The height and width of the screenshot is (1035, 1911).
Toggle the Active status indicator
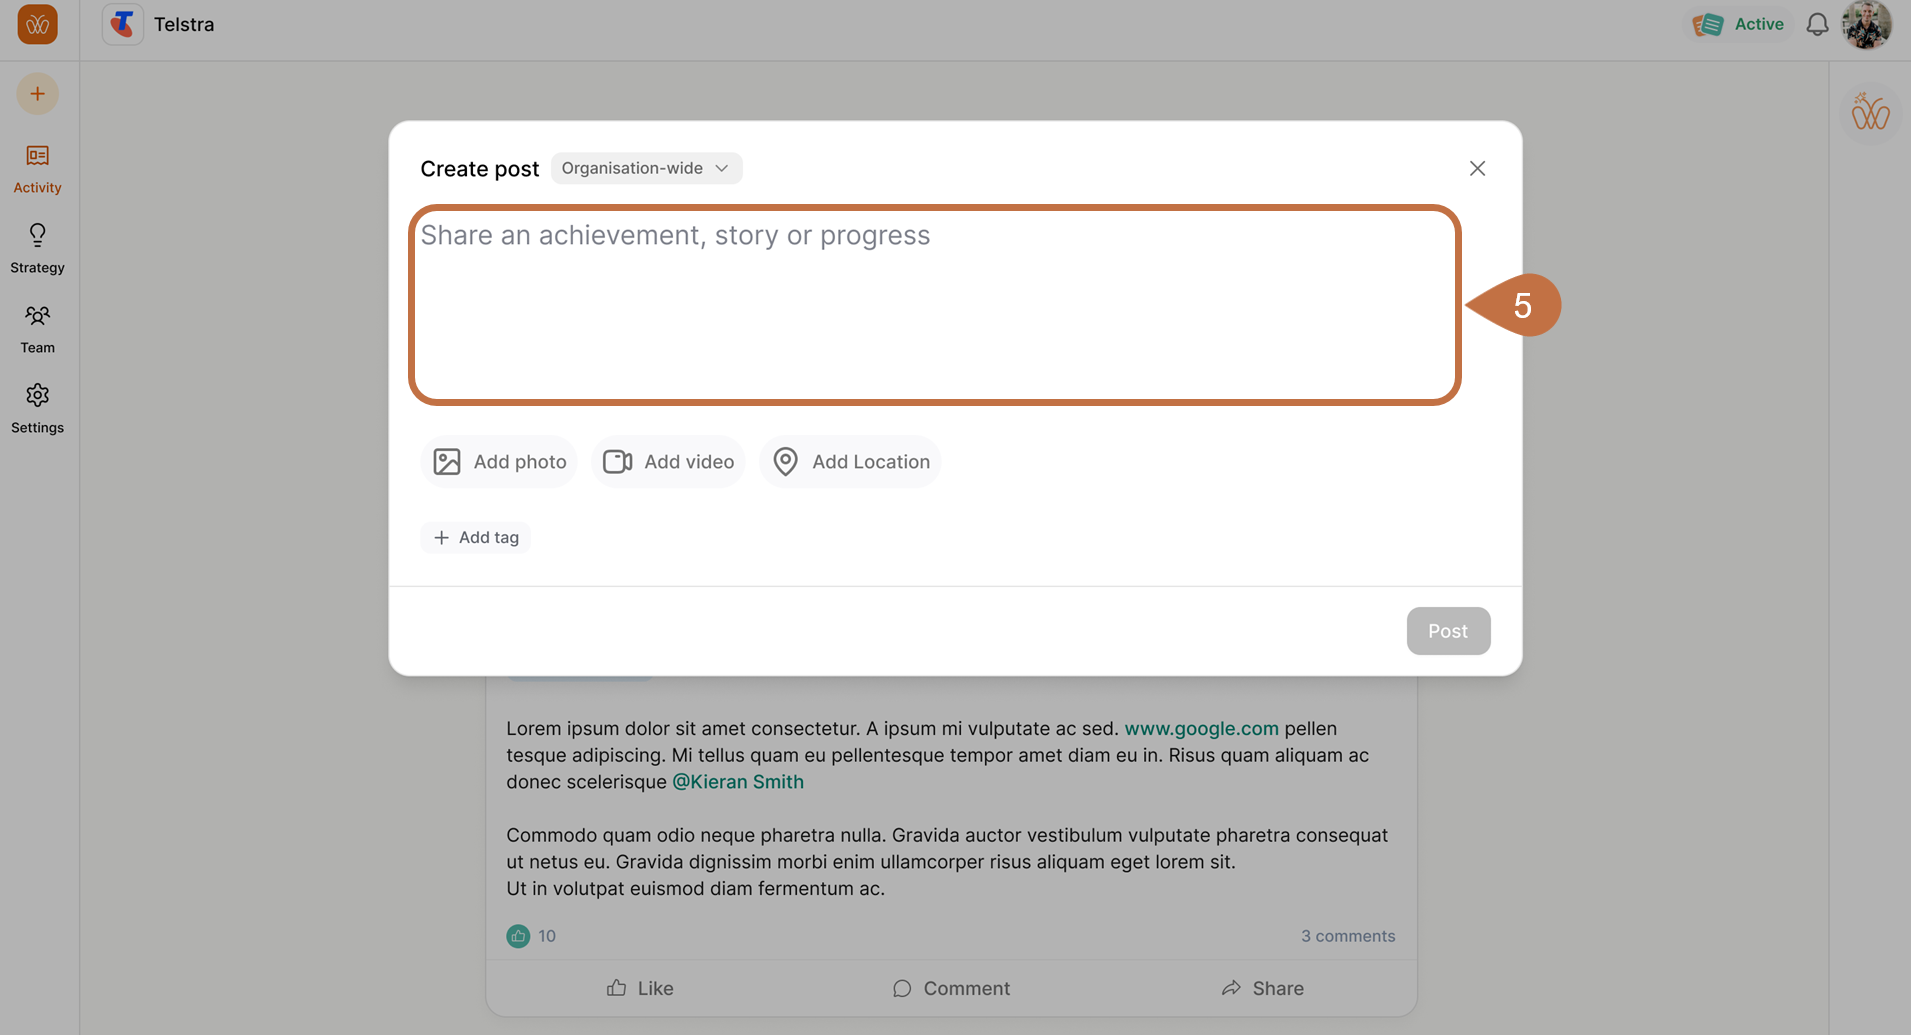pos(1739,24)
